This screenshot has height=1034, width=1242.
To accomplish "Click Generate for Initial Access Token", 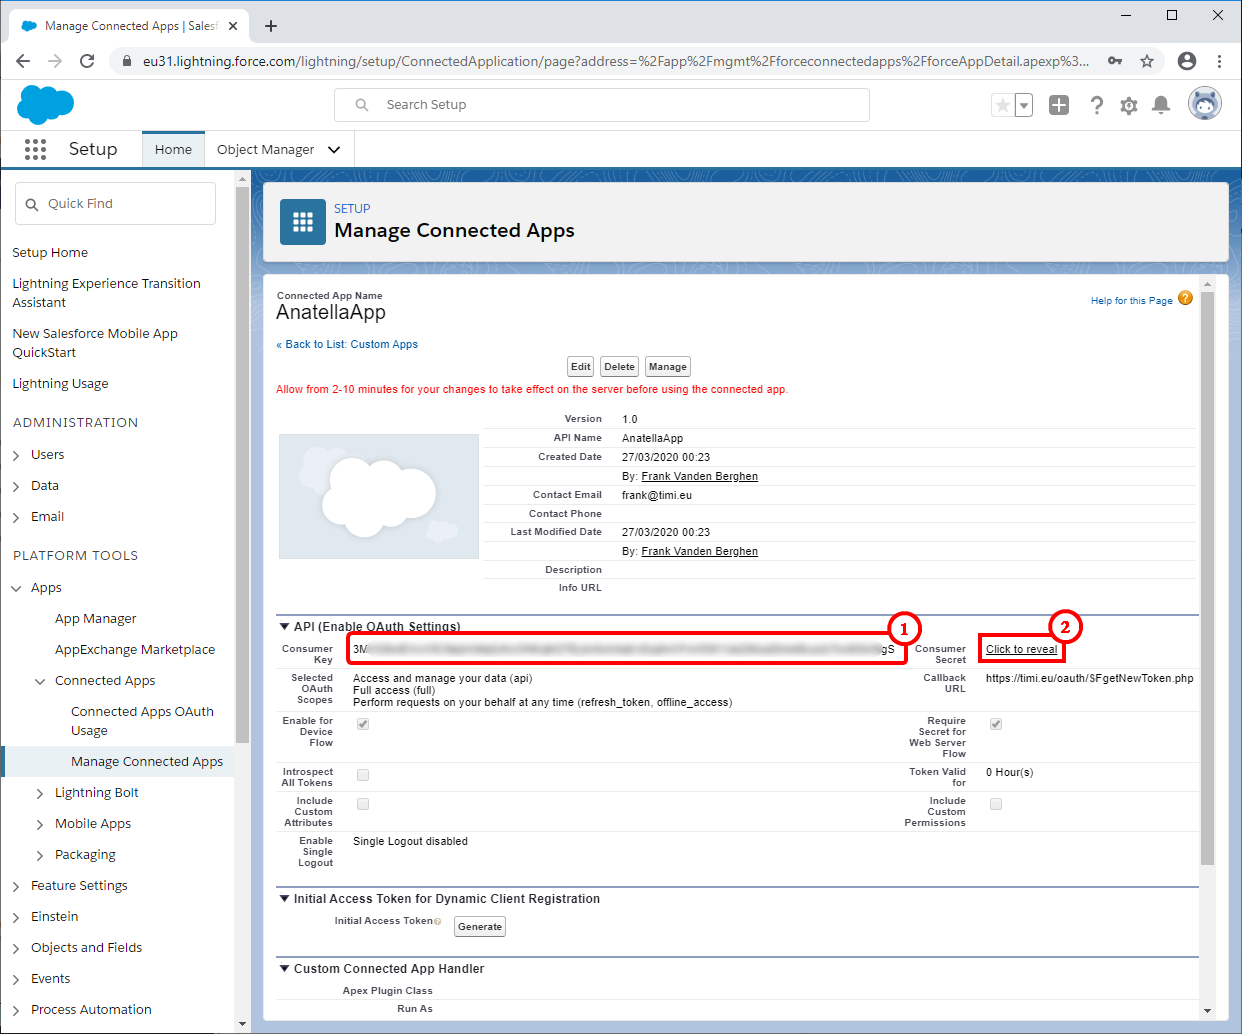I will tap(480, 927).
